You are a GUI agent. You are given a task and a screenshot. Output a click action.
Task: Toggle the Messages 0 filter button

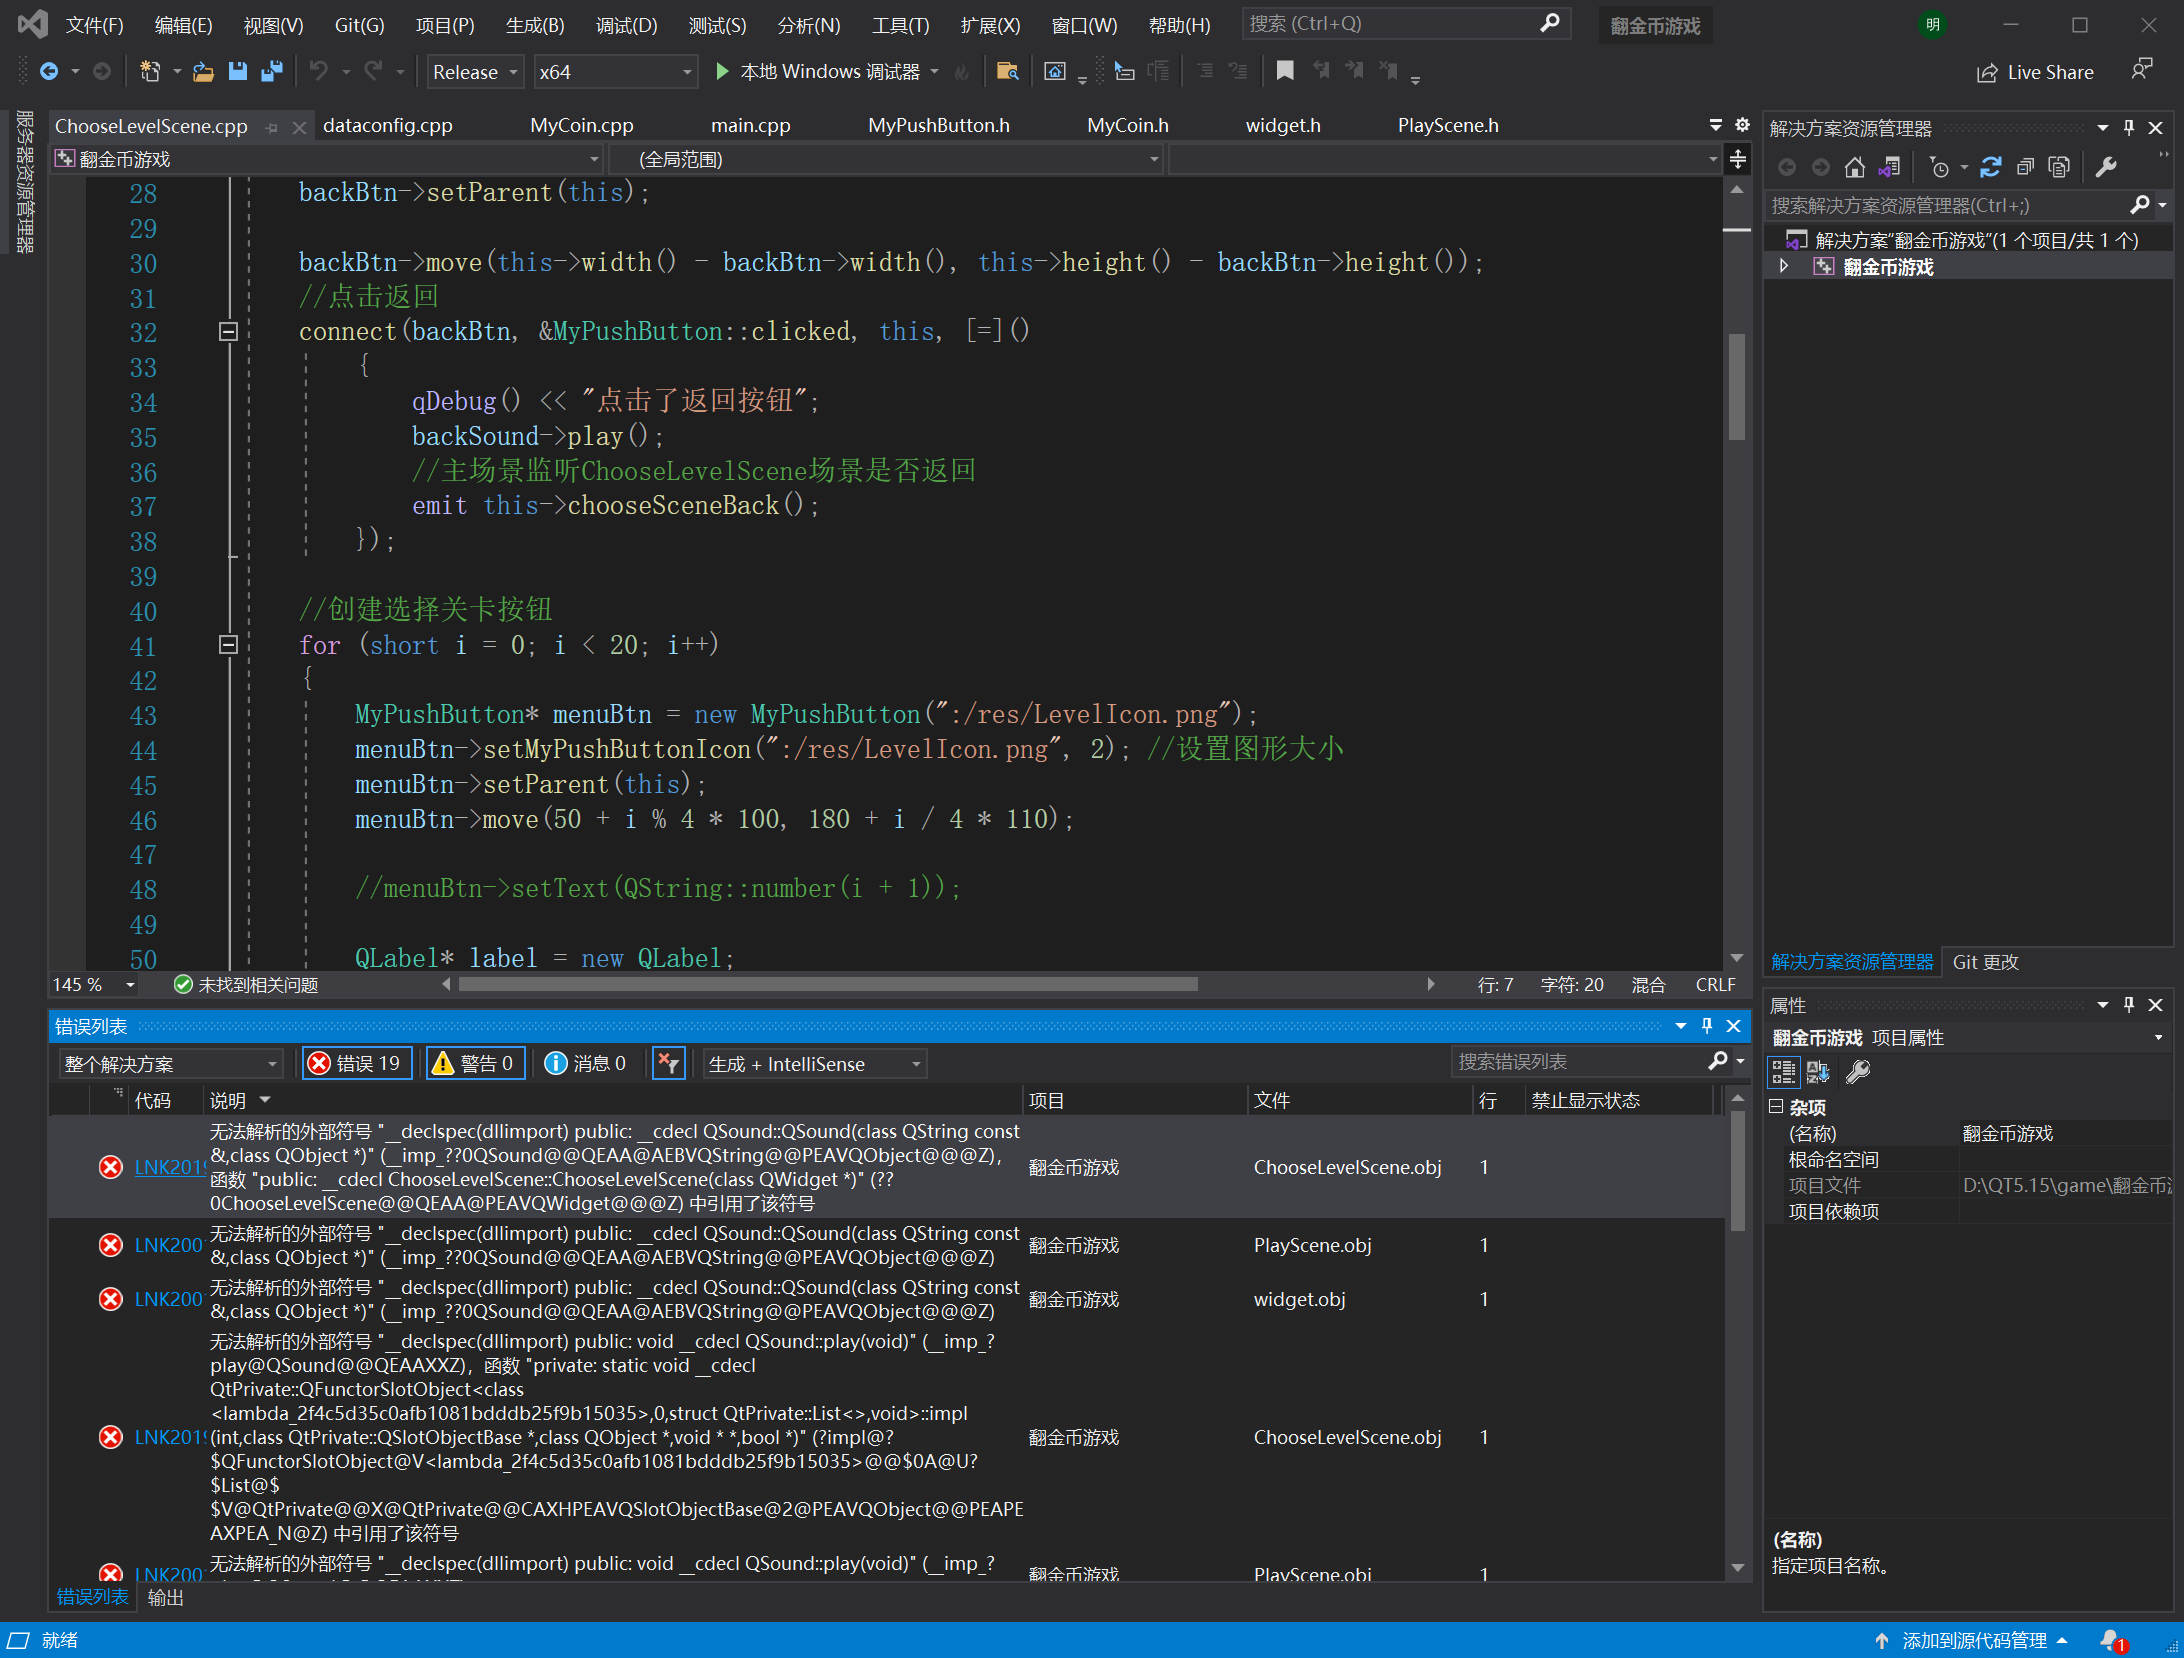click(586, 1063)
